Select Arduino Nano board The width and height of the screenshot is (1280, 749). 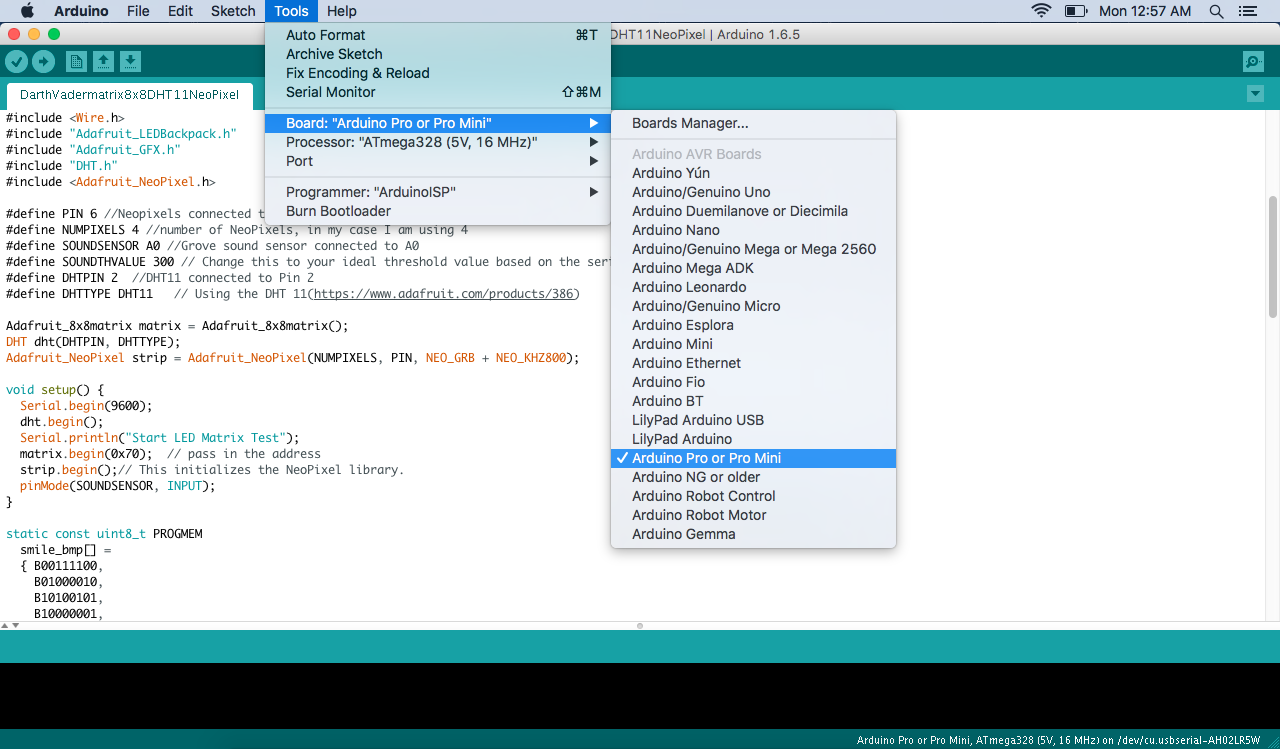pyautogui.click(x=753, y=230)
